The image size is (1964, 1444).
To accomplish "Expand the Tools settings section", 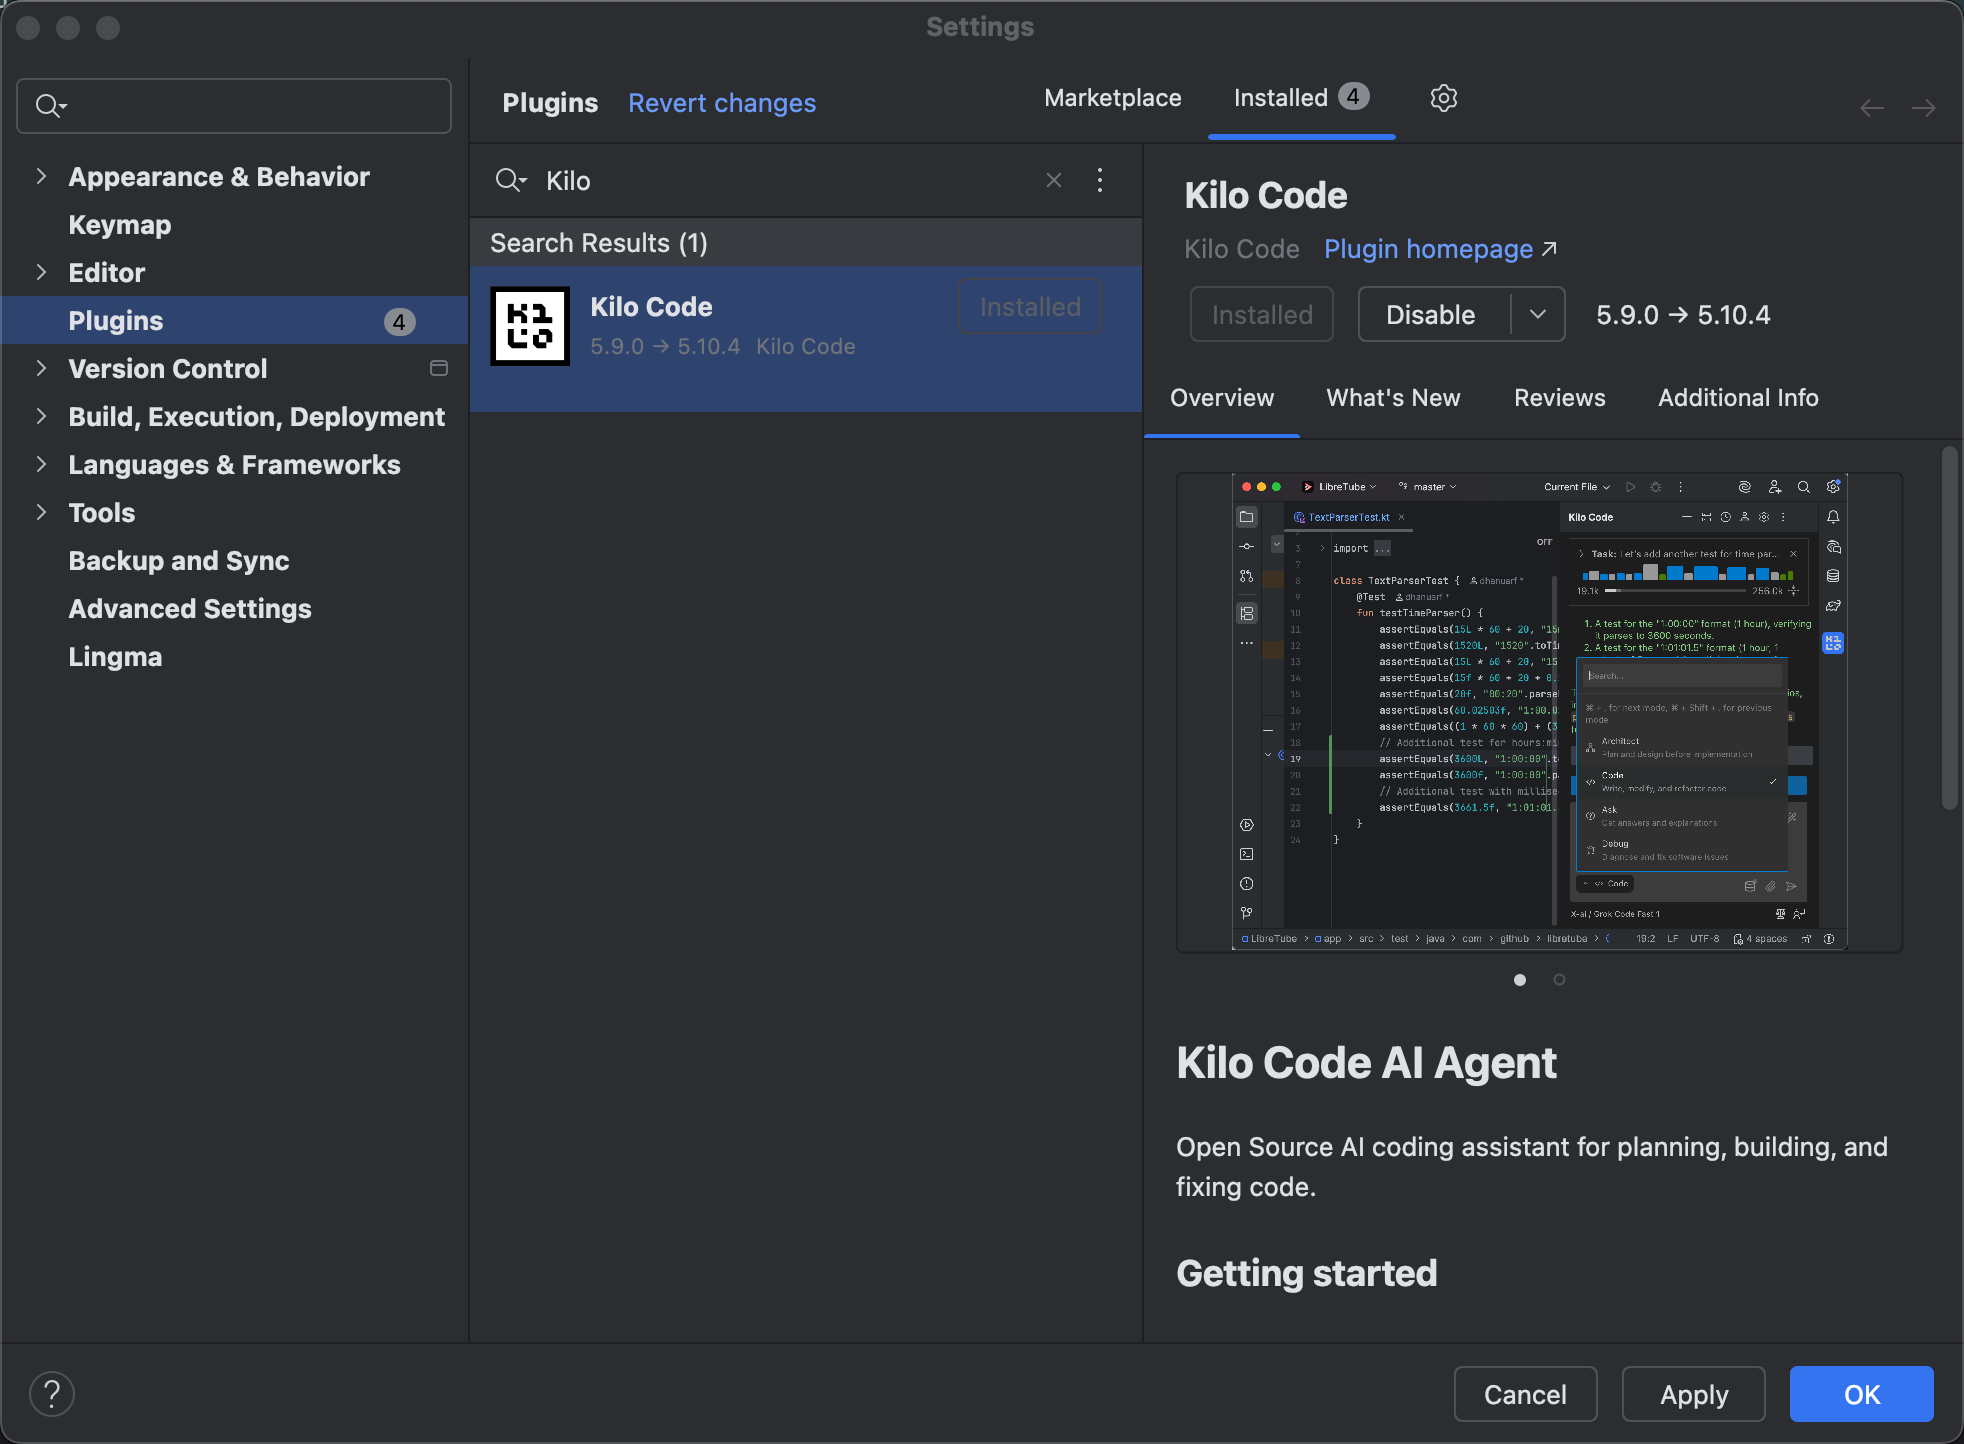I will coord(41,512).
